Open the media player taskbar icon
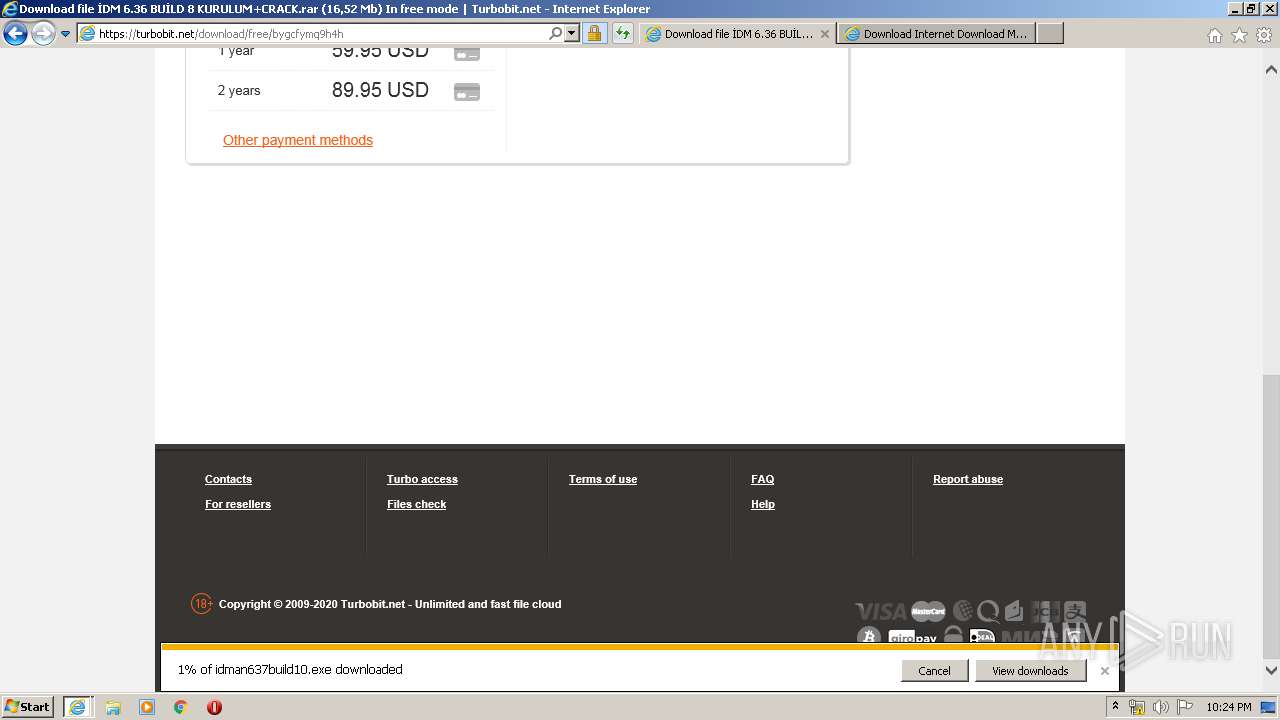This screenshot has width=1280, height=720. coord(147,707)
